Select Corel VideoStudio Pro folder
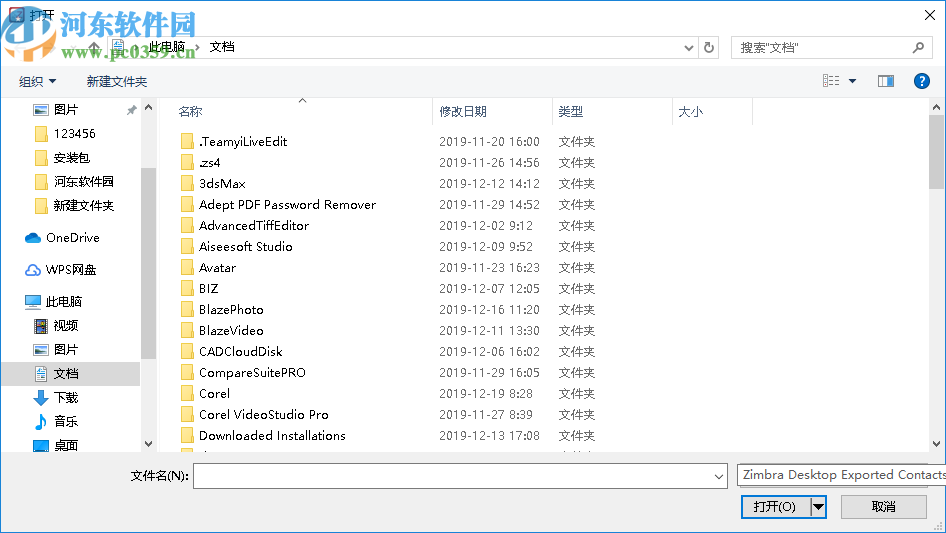Viewport: 946px width, 533px height. point(255,415)
